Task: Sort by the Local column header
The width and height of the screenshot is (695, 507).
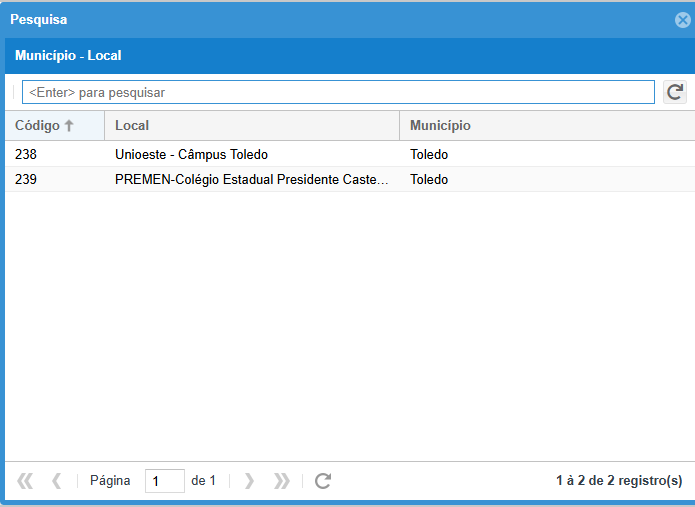Action: click(x=132, y=126)
